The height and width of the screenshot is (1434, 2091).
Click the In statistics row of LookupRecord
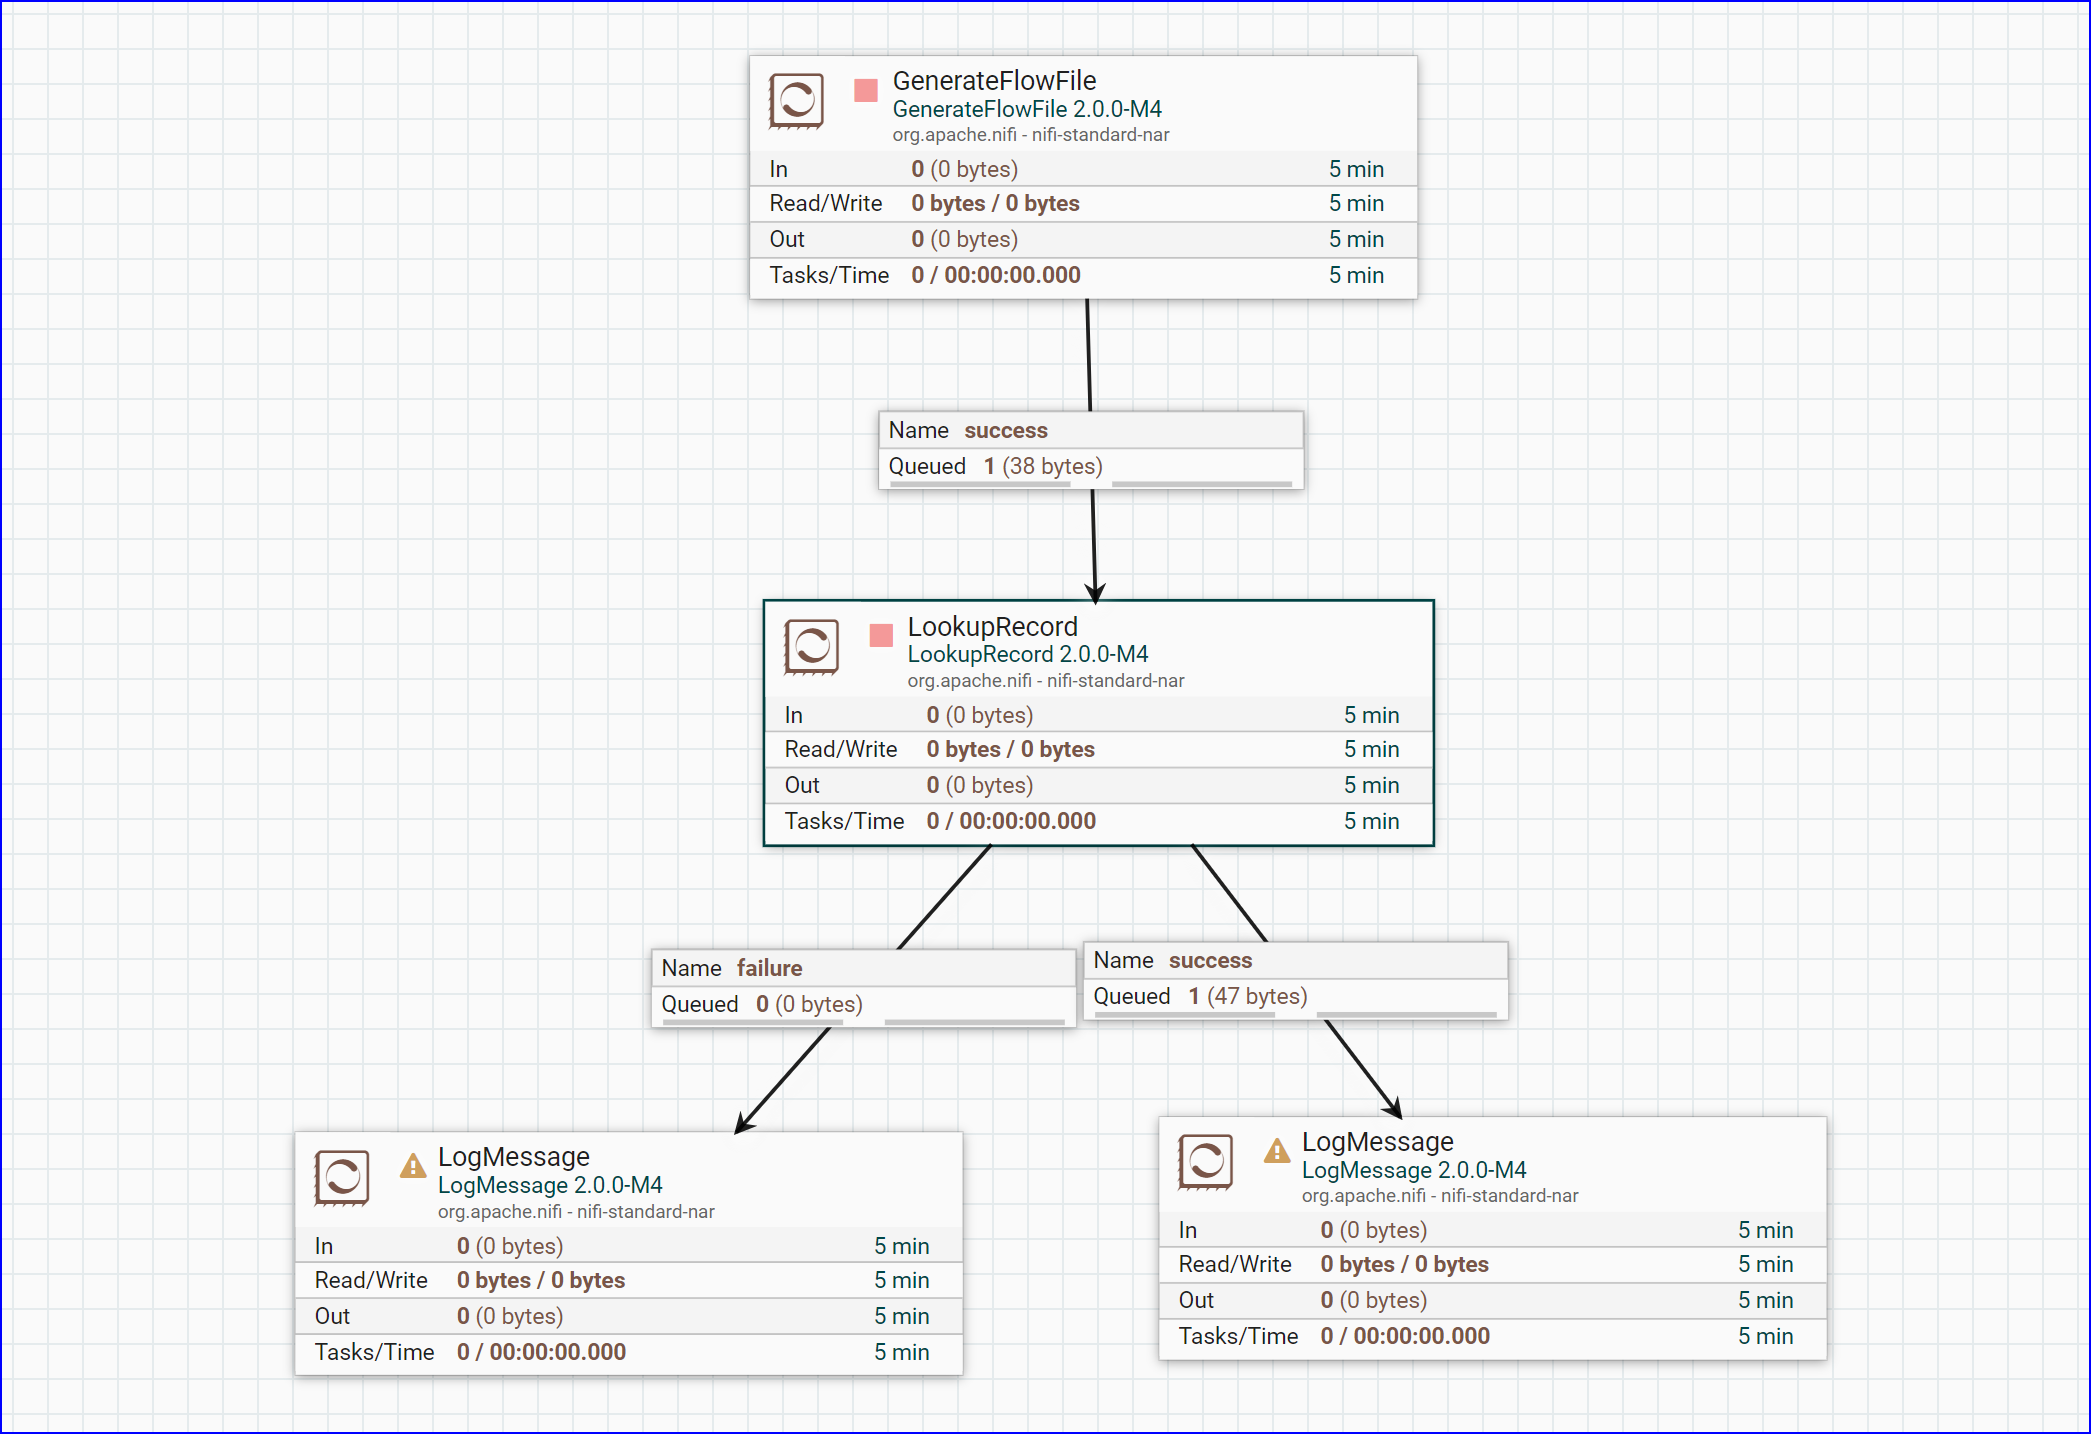pyautogui.click(x=1096, y=714)
